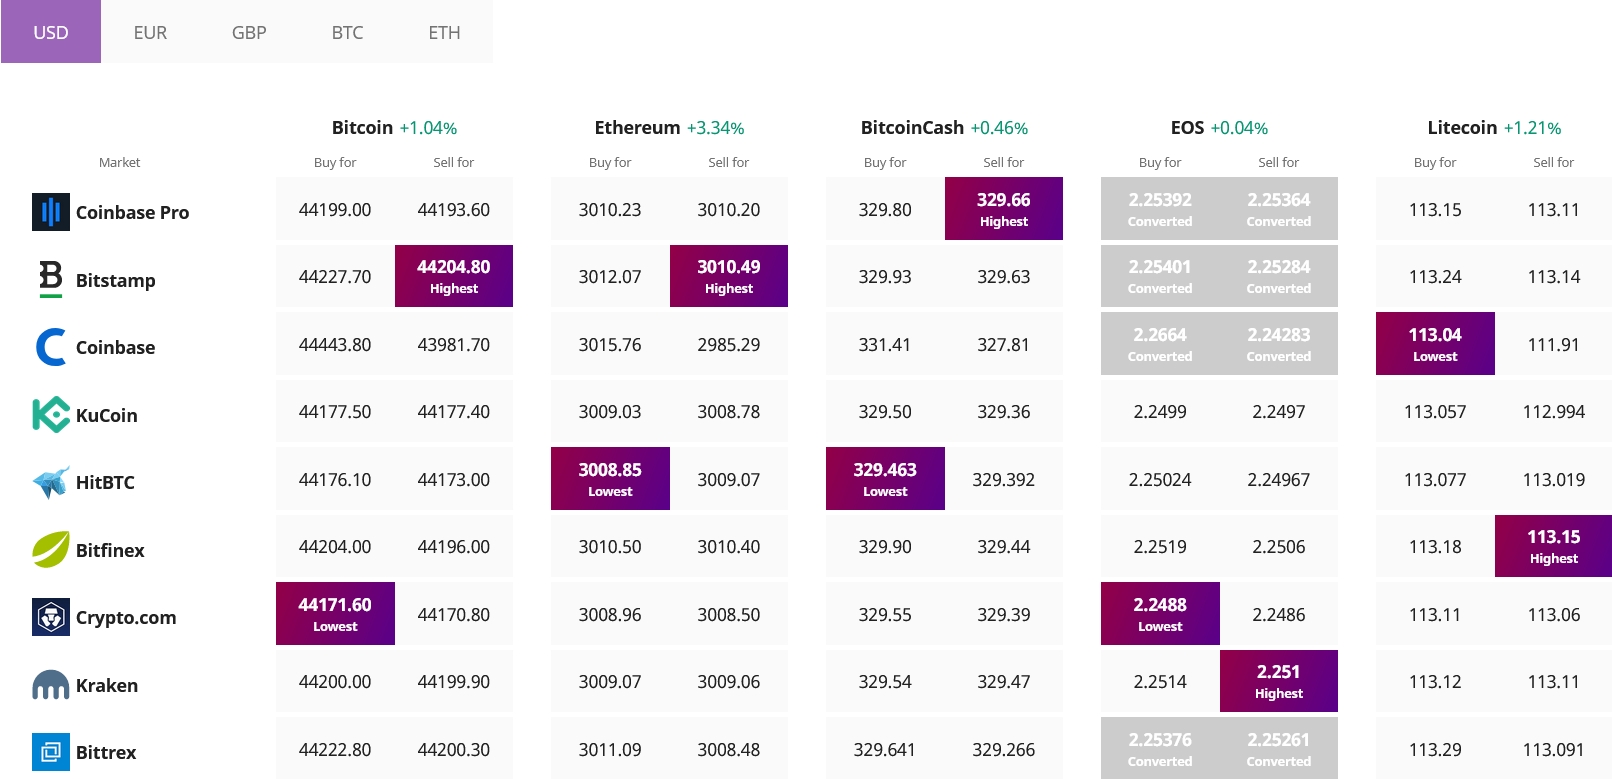Click Bittrex Bitcoin buy price 44222.80
The height and width of the screenshot is (779, 1612).
[x=335, y=750]
